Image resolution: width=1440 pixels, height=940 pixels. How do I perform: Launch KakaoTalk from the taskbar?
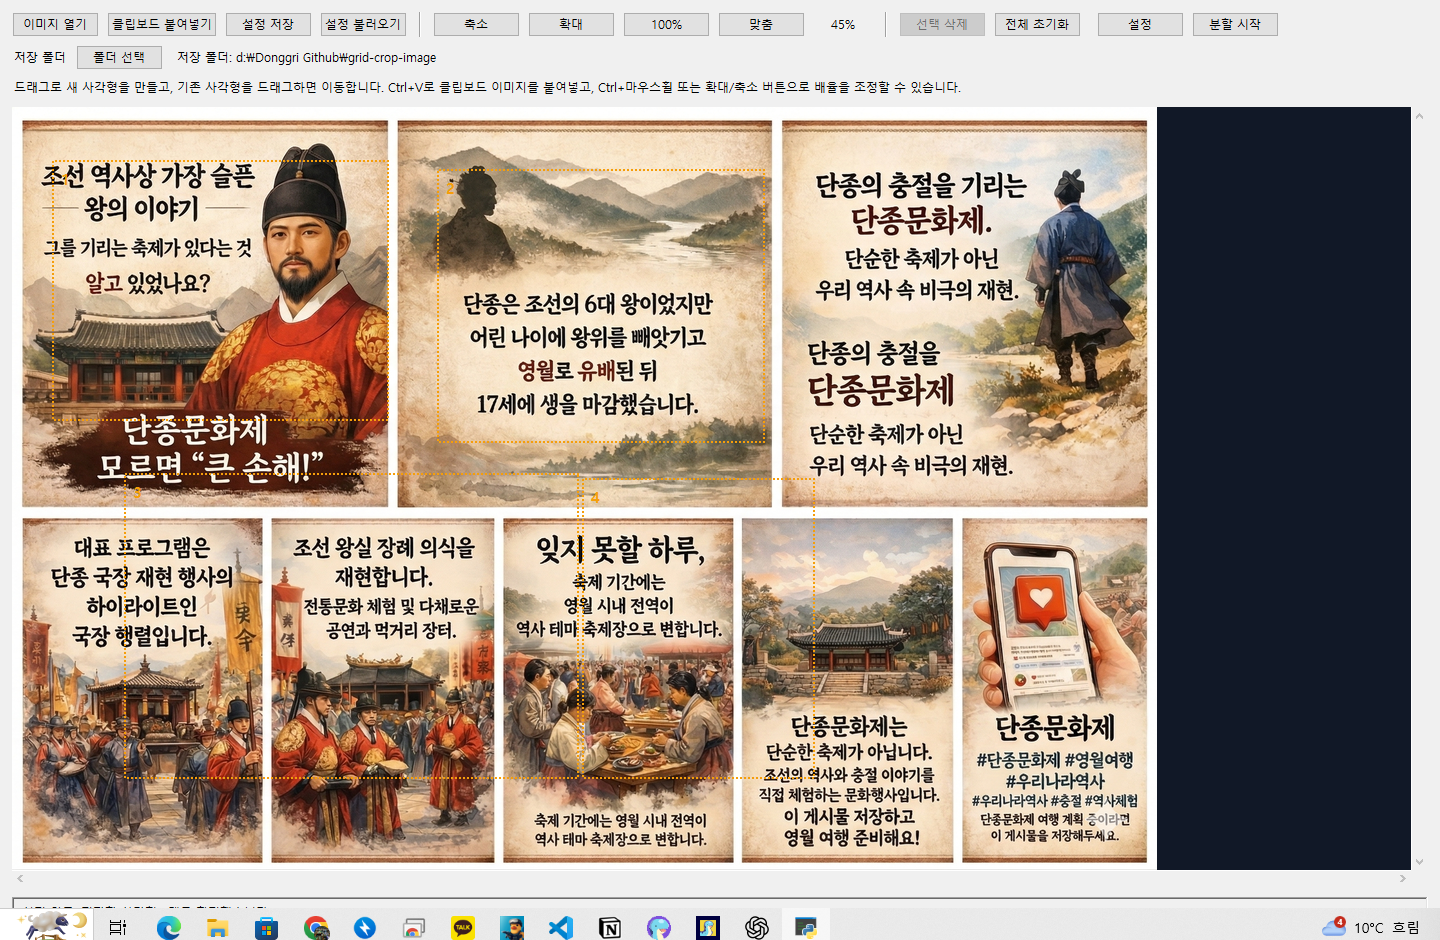(x=463, y=927)
